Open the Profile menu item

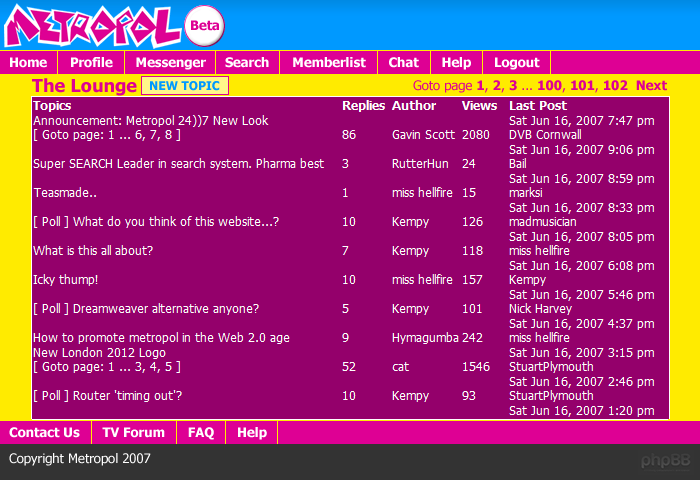[x=92, y=63]
